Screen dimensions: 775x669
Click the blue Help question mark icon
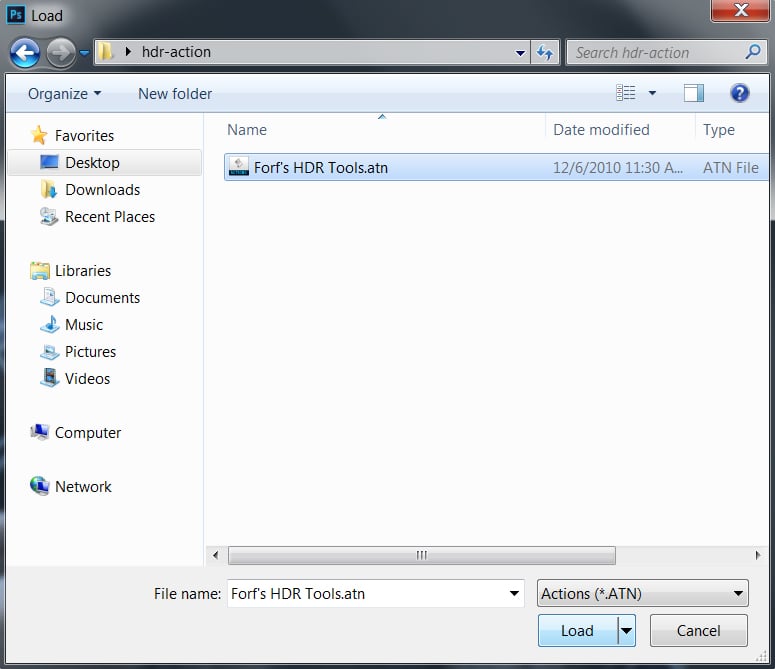[739, 93]
